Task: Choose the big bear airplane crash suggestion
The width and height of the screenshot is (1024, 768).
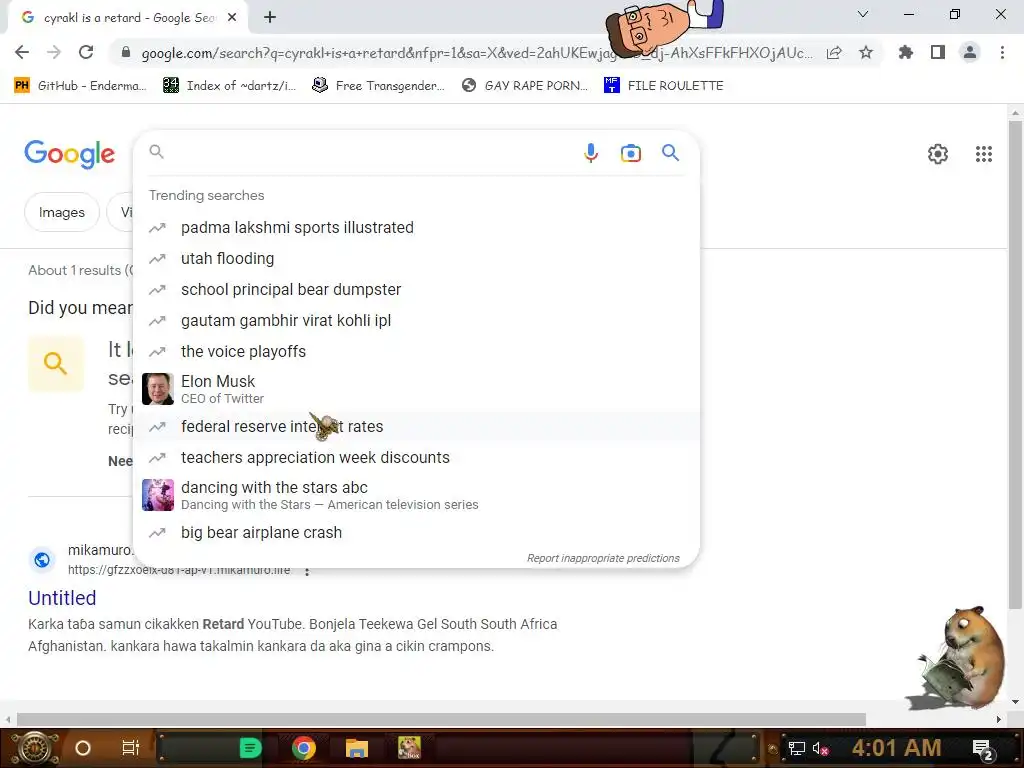Action: (x=416, y=532)
